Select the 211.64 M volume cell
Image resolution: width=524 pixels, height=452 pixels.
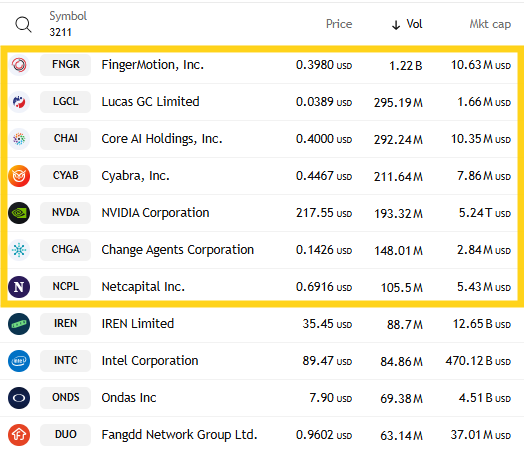click(398, 177)
